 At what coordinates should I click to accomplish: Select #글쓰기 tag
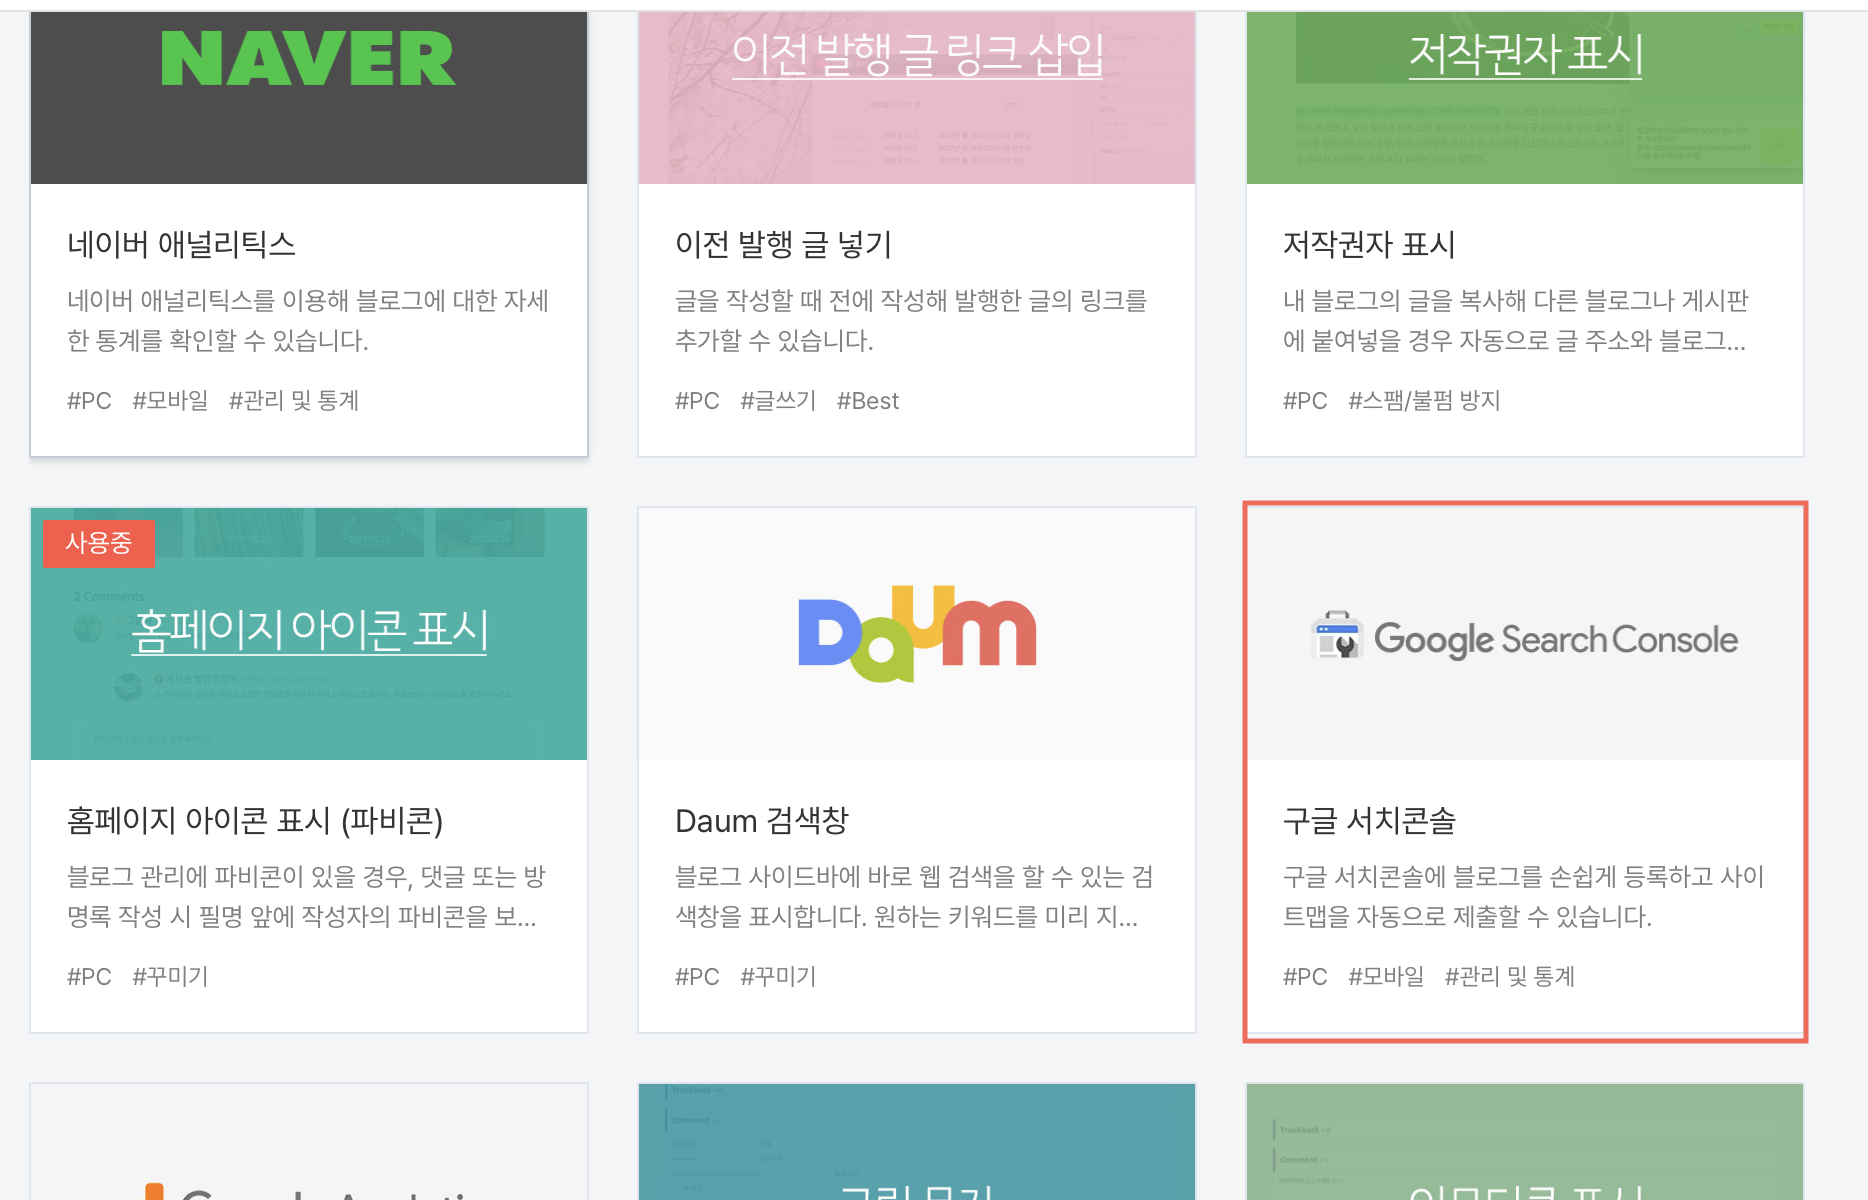[x=778, y=401]
